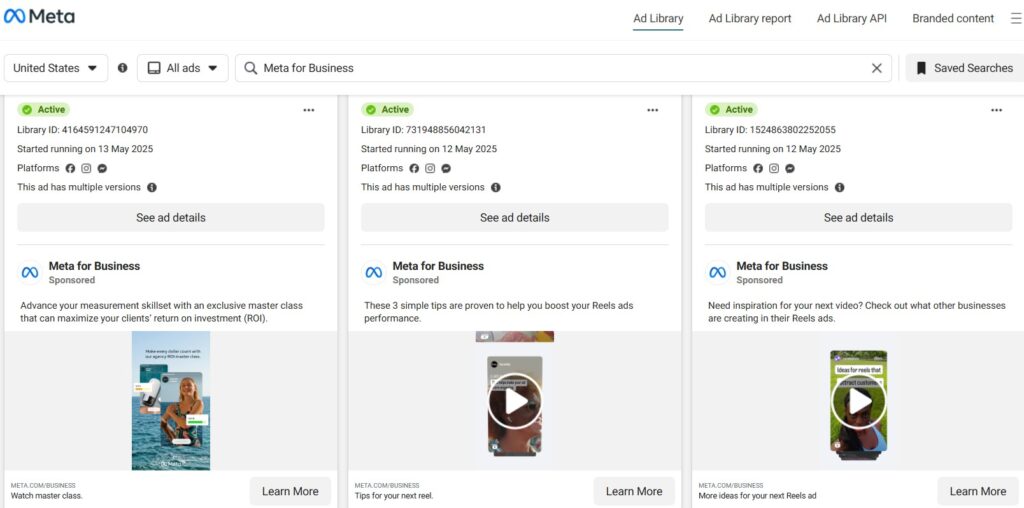See ad details for ad 4164591247104970
The width and height of the screenshot is (1024, 508).
click(x=170, y=217)
